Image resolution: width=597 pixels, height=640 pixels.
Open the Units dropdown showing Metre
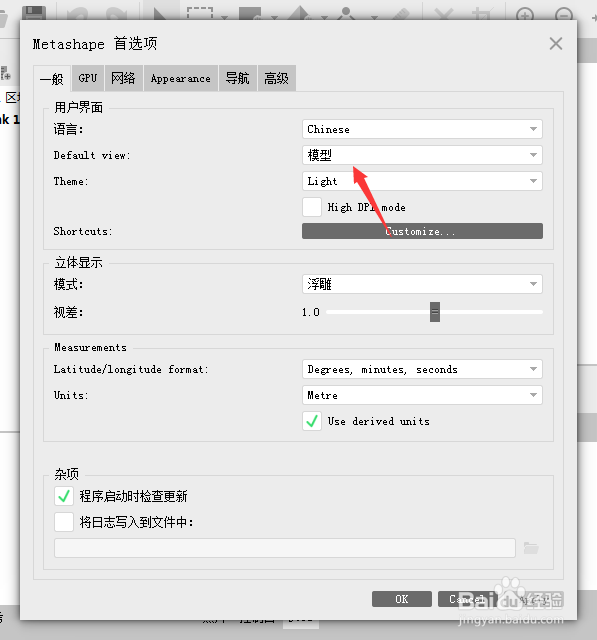tap(422, 395)
